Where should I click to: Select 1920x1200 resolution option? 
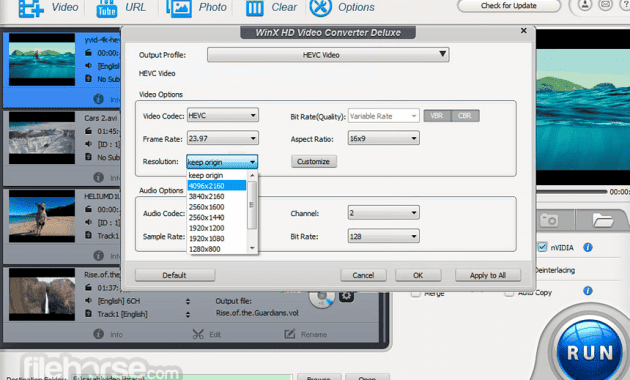coord(217,228)
